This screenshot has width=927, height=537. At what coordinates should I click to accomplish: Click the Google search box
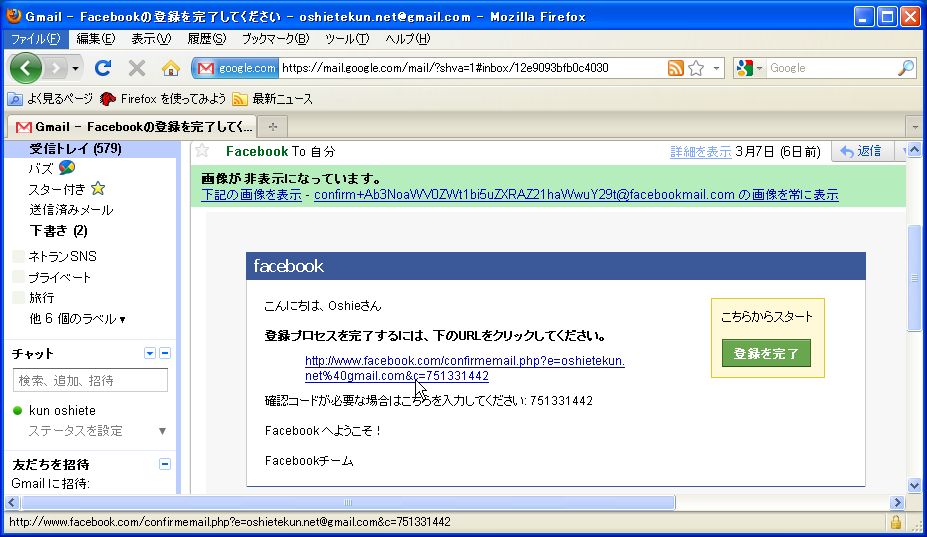(x=831, y=68)
